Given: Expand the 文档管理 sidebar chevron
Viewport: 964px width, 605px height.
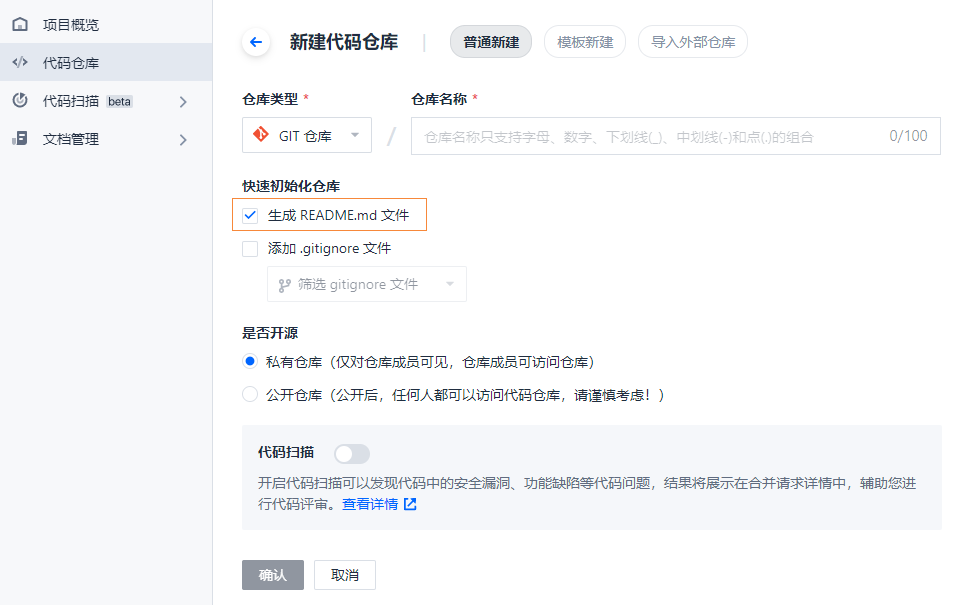Looking at the screenshot, I should [x=183, y=140].
